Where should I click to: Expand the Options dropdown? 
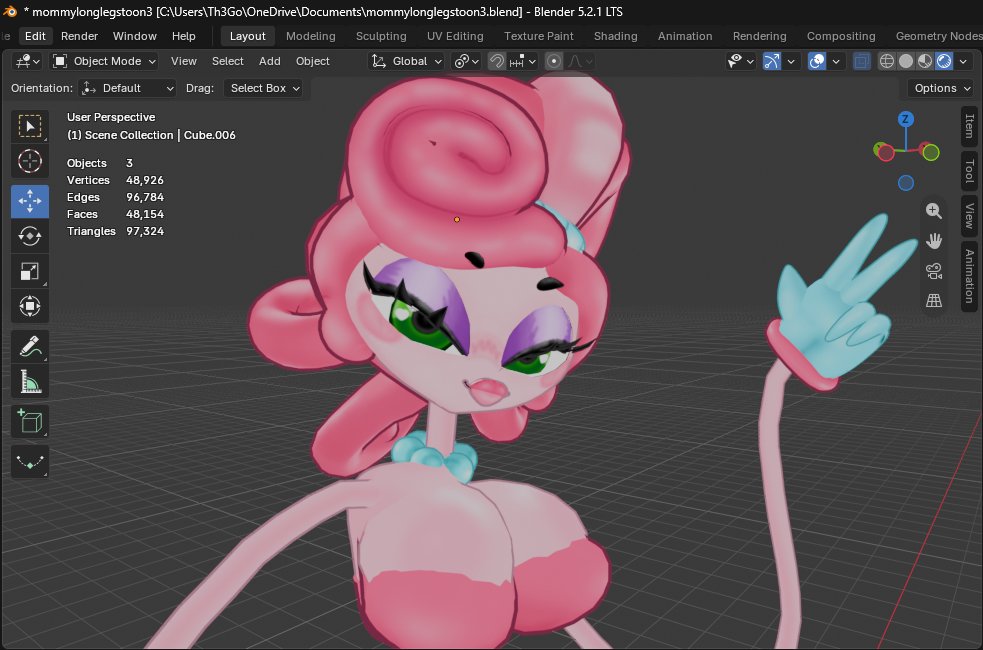pos(941,88)
